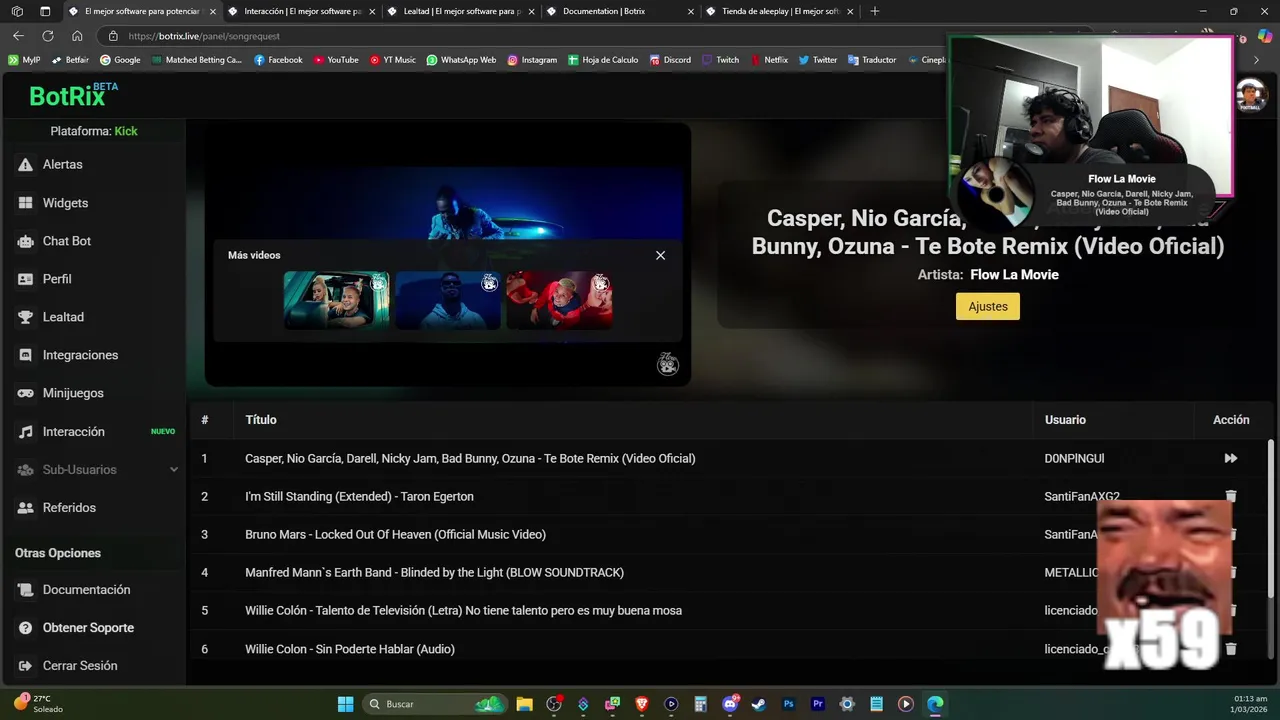The image size is (1280, 720).
Task: Click the Te Bote Remix row title
Action: coord(470,458)
